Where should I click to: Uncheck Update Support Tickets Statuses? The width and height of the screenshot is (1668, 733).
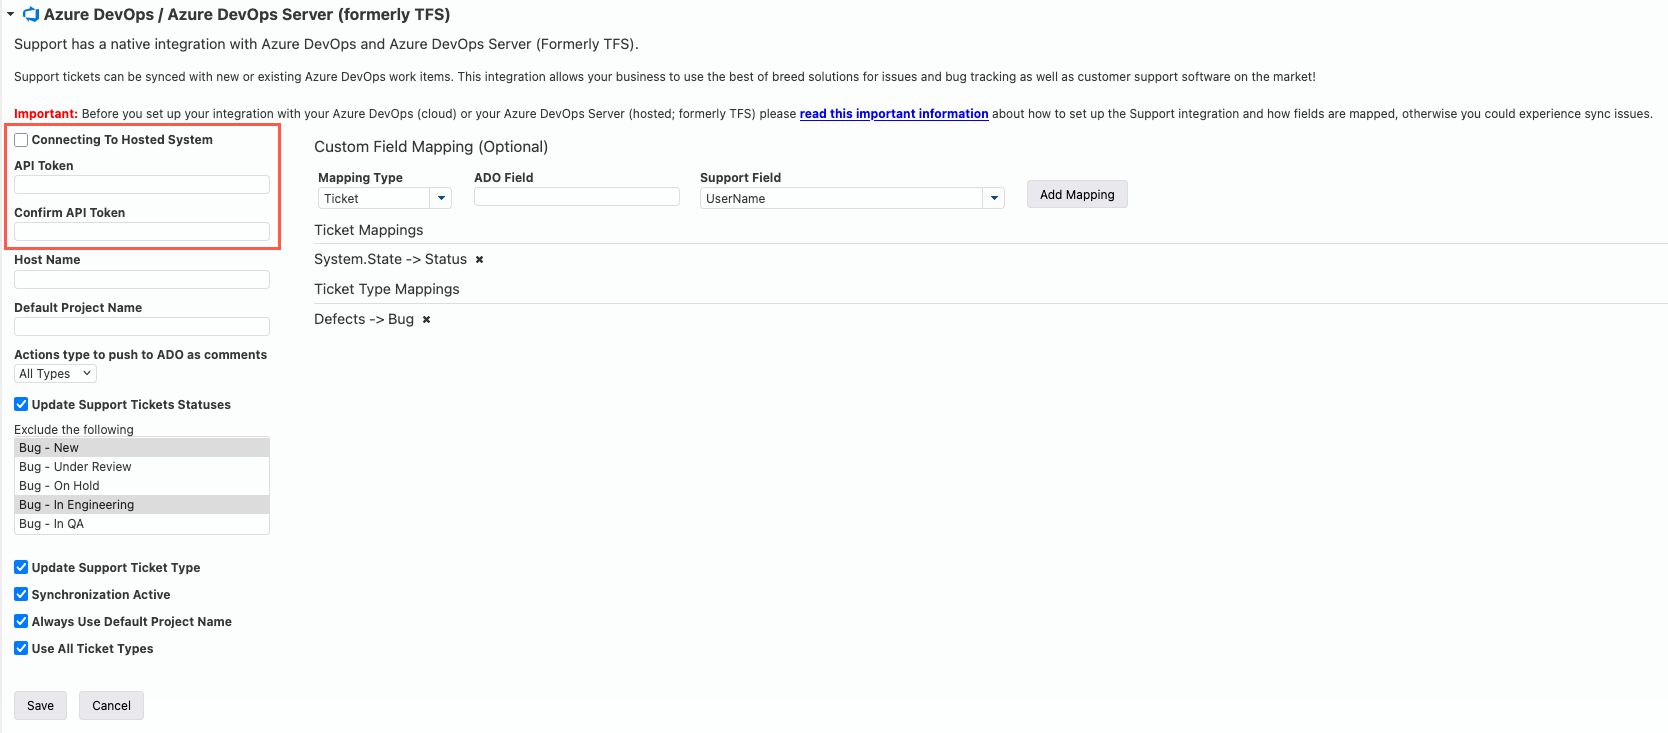(x=21, y=405)
